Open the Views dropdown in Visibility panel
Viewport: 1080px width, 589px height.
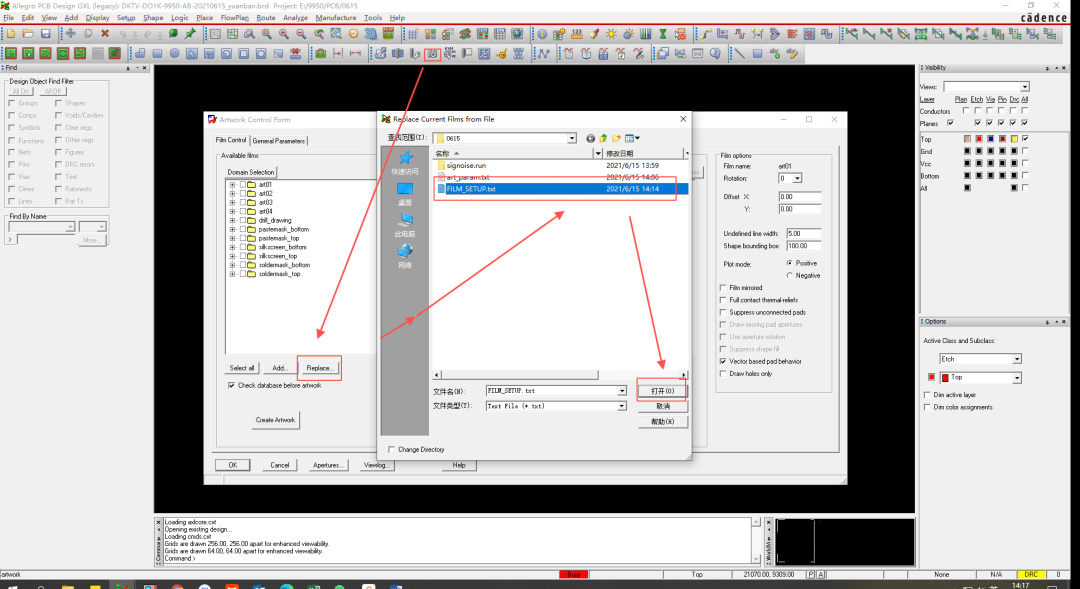1025,87
